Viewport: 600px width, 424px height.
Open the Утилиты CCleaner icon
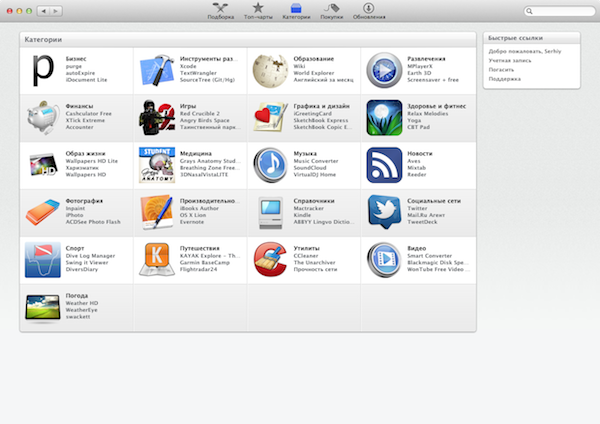(271, 259)
